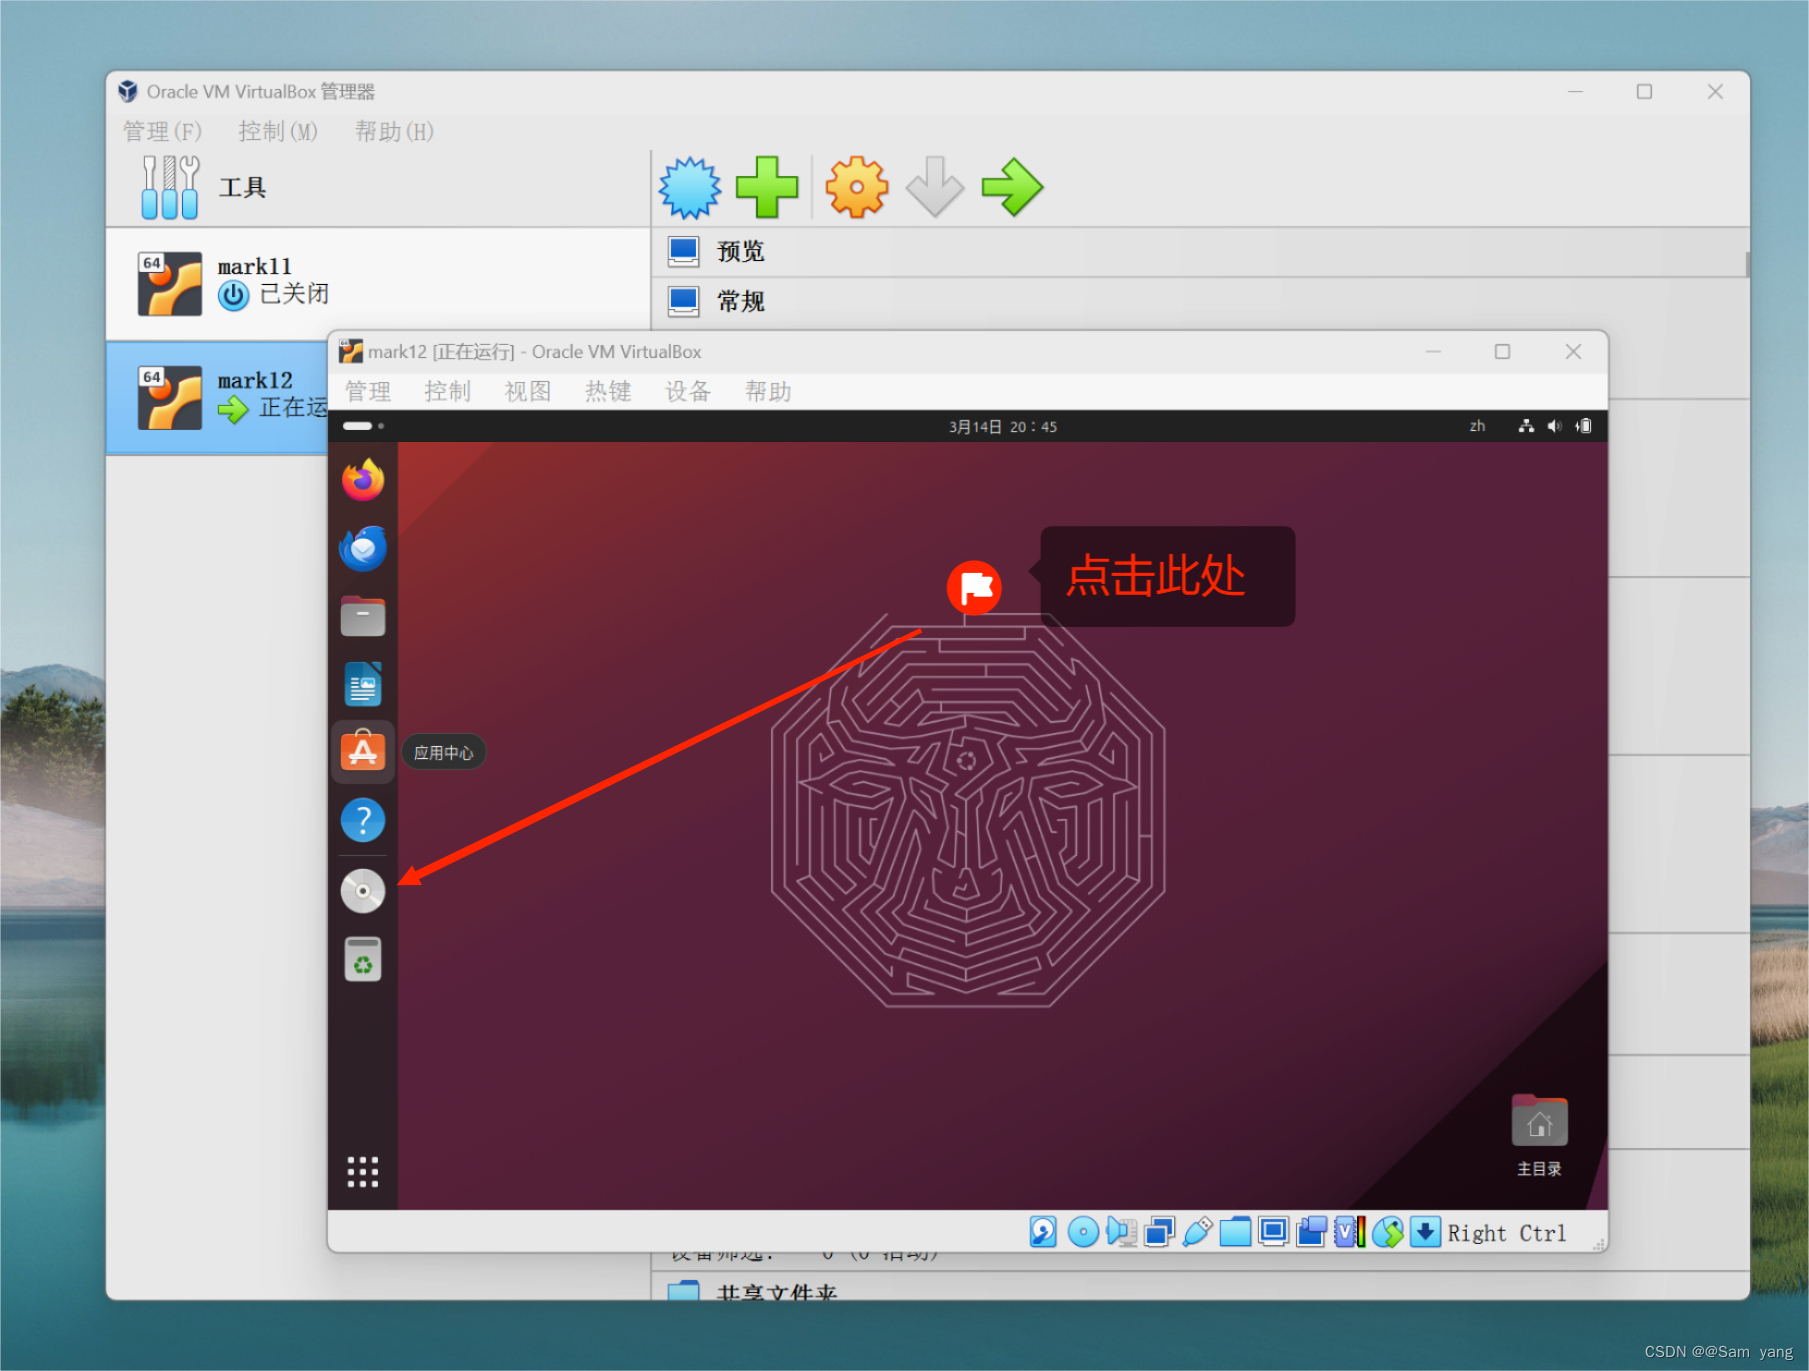Click display status bar icon
Screen dimensions: 1809x1371
(1273, 1232)
